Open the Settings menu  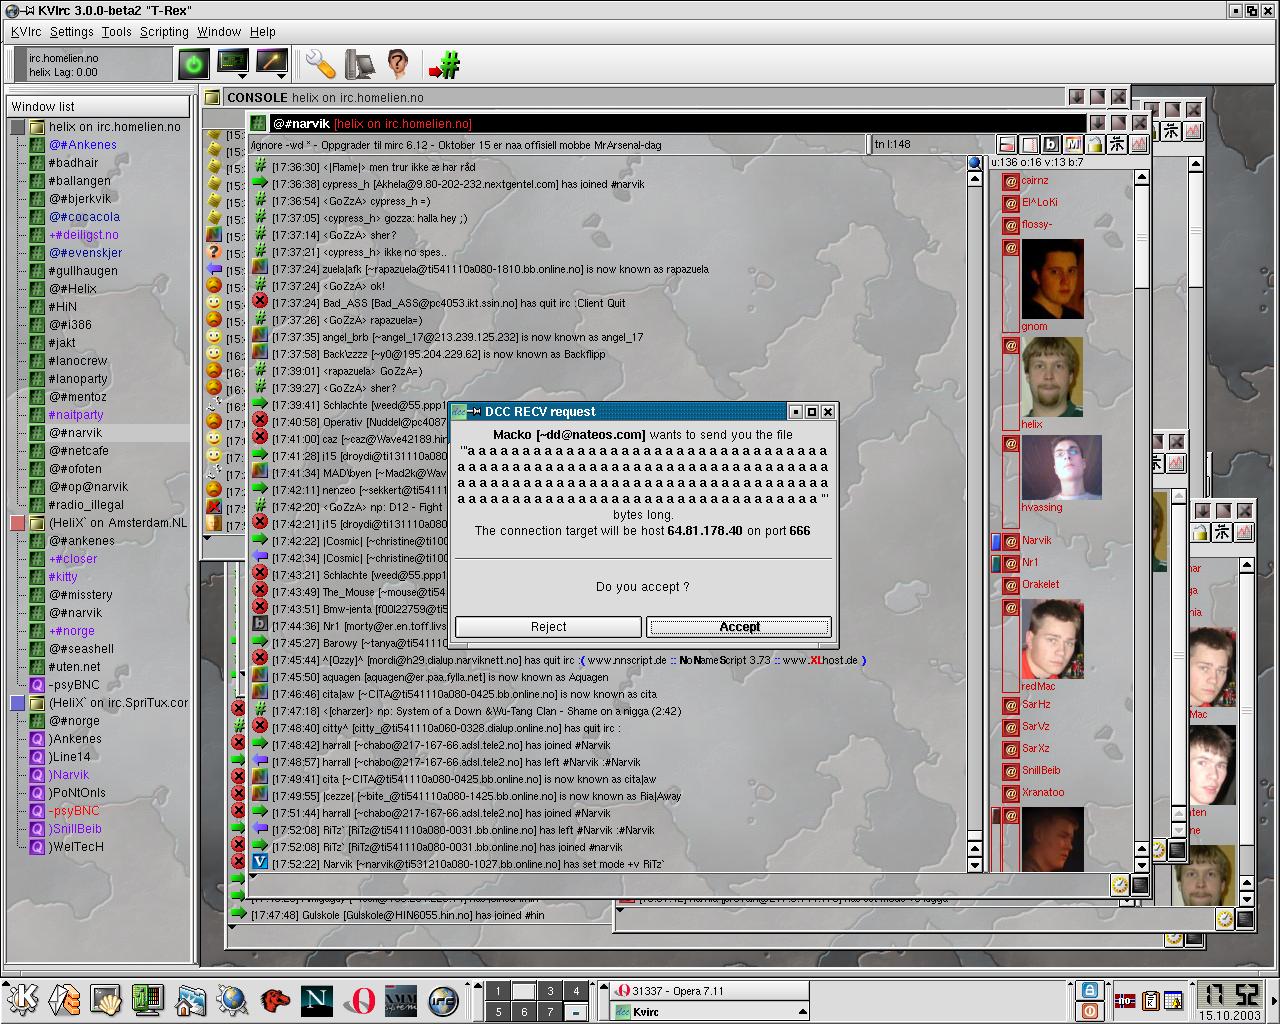[x=72, y=32]
